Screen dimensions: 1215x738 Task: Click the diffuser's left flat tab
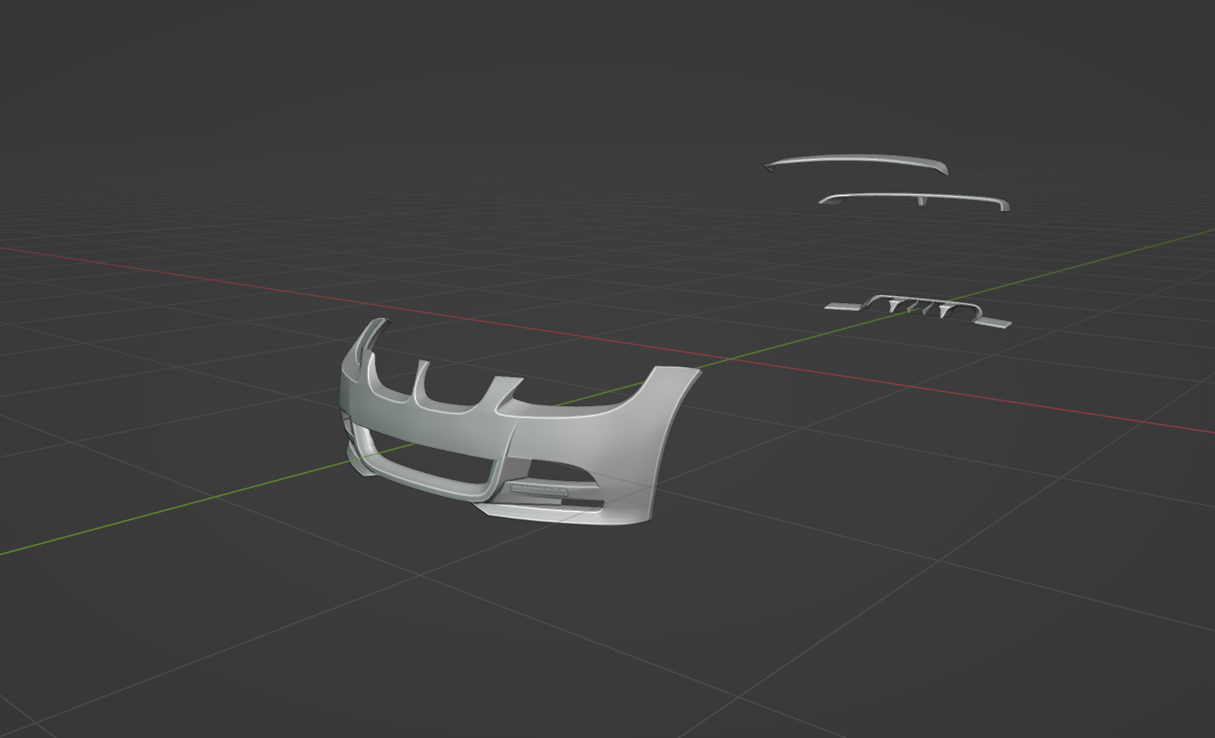[844, 307]
